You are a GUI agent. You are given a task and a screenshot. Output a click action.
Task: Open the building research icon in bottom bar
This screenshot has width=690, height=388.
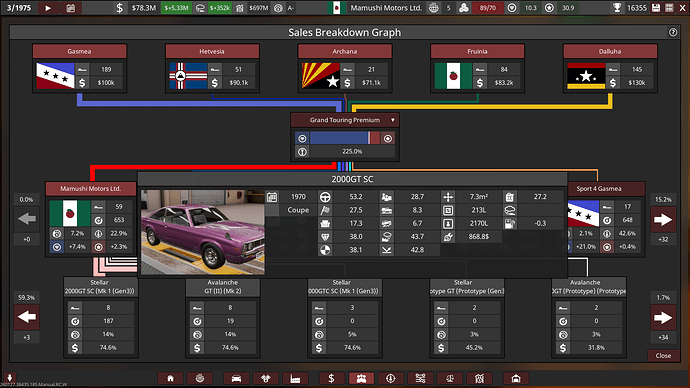pos(479,378)
